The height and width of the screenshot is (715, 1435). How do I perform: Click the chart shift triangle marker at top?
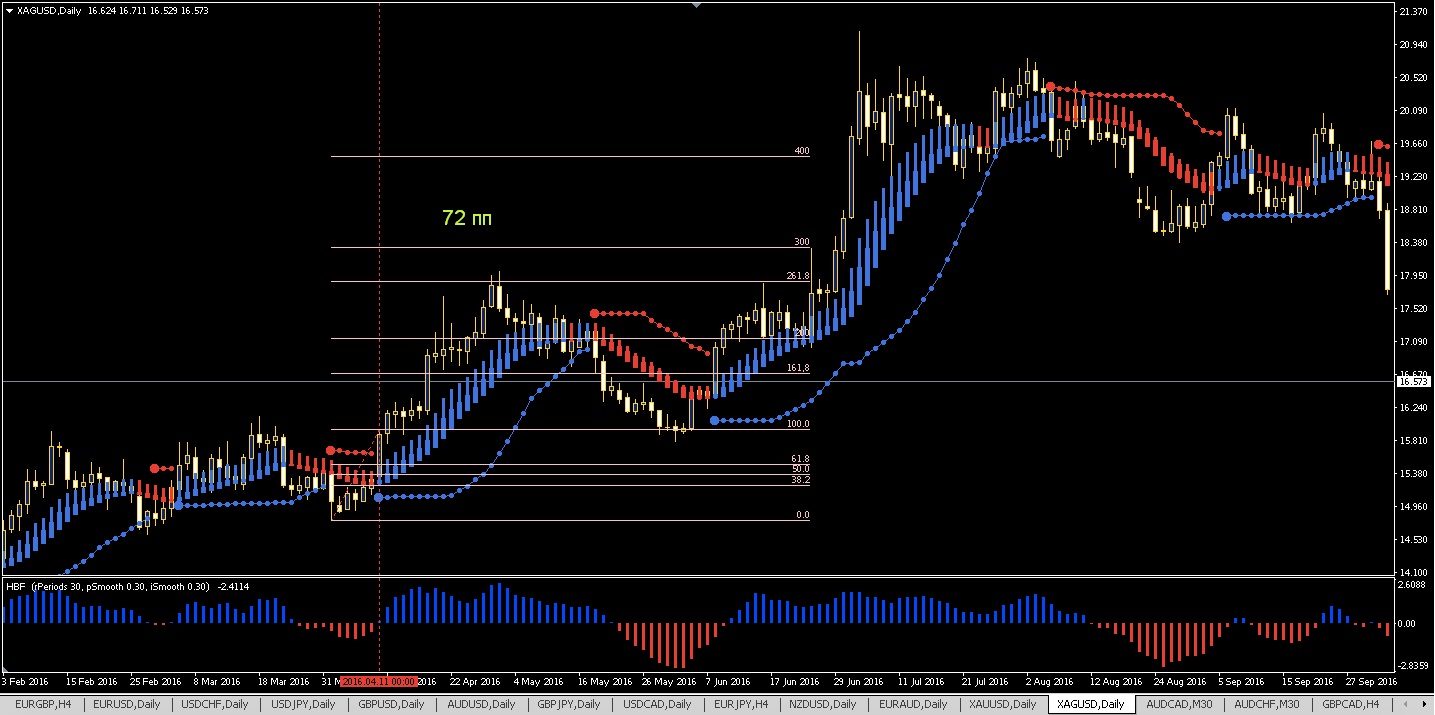(x=697, y=5)
